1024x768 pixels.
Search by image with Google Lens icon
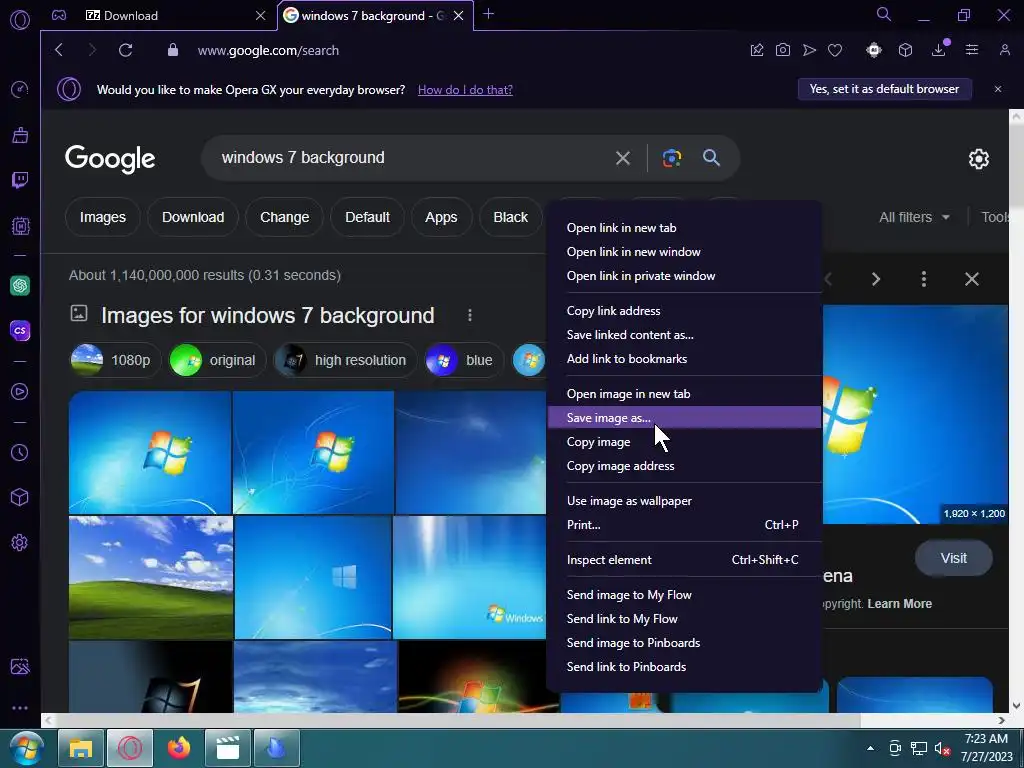(671, 158)
